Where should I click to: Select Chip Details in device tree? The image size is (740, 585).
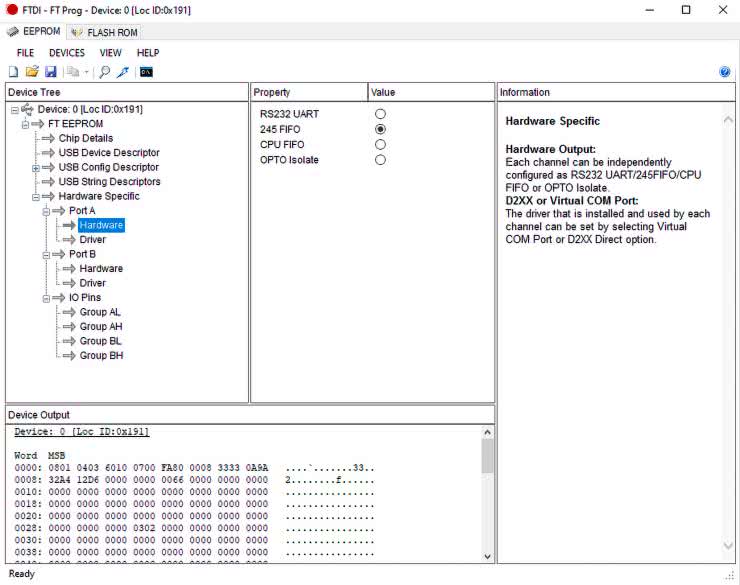85,139
